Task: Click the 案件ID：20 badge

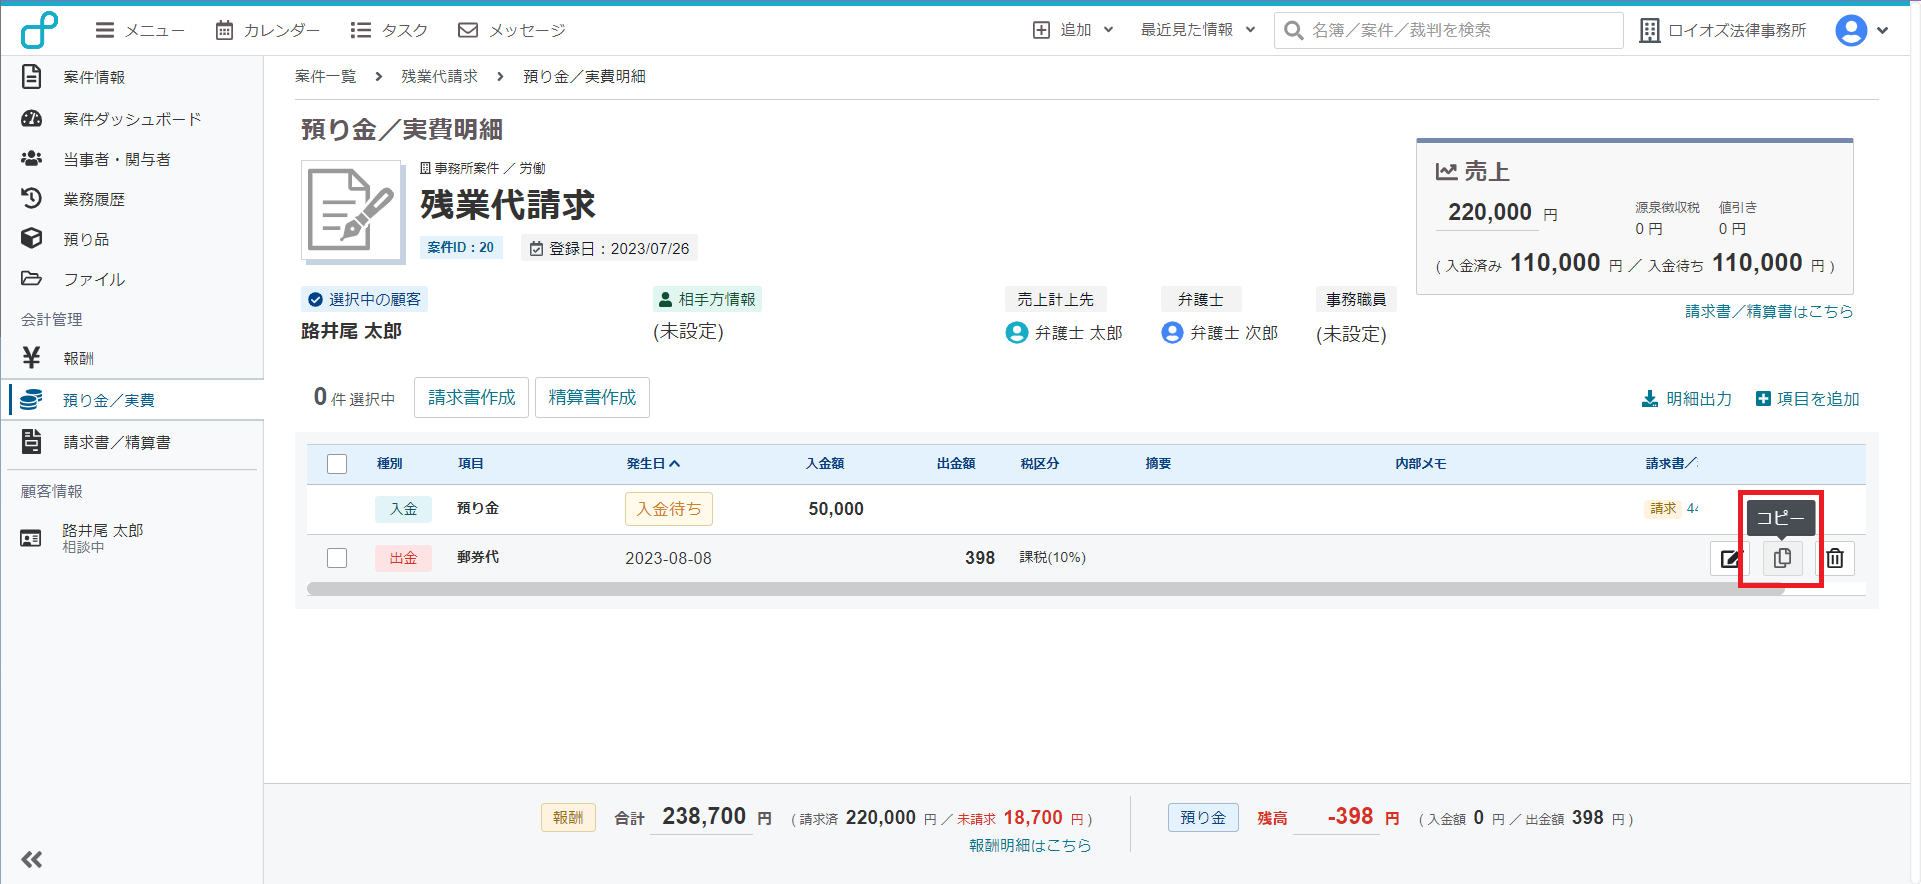Action: click(461, 247)
